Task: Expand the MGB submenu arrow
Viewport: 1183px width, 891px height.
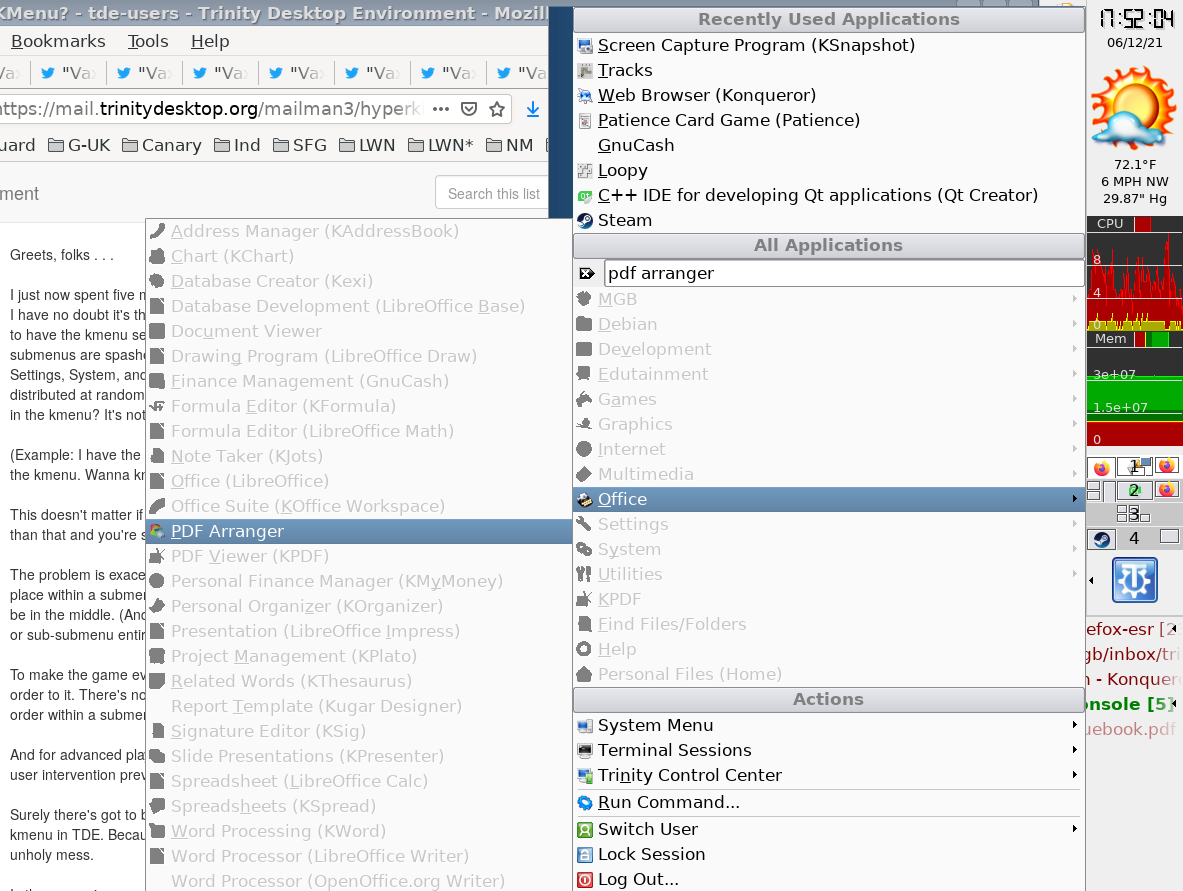Action: coord(1074,299)
